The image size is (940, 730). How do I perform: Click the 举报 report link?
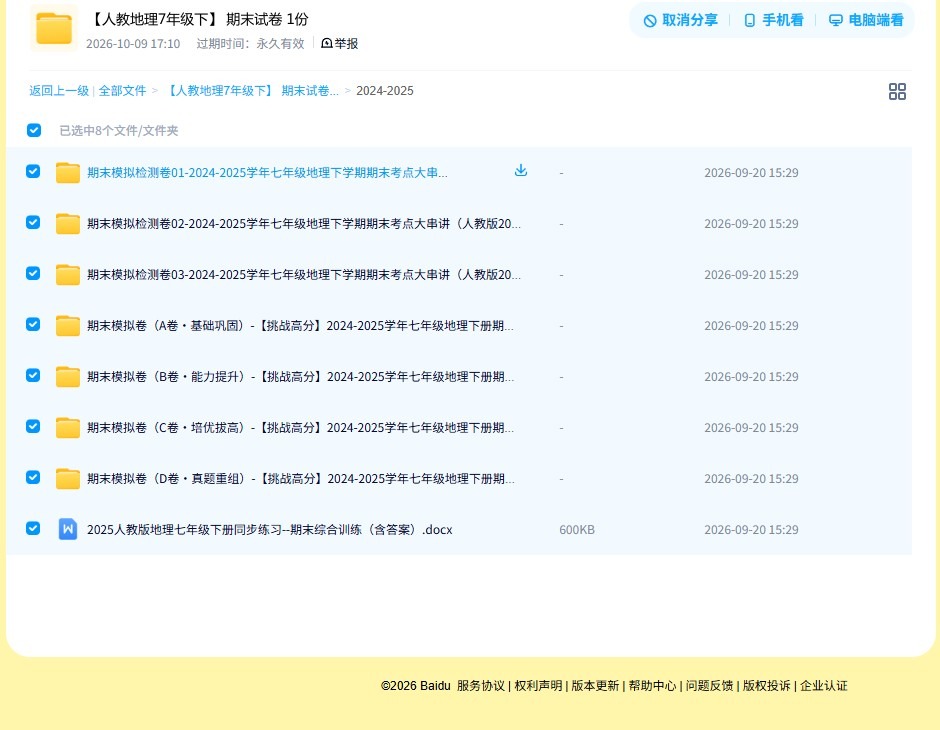[339, 43]
